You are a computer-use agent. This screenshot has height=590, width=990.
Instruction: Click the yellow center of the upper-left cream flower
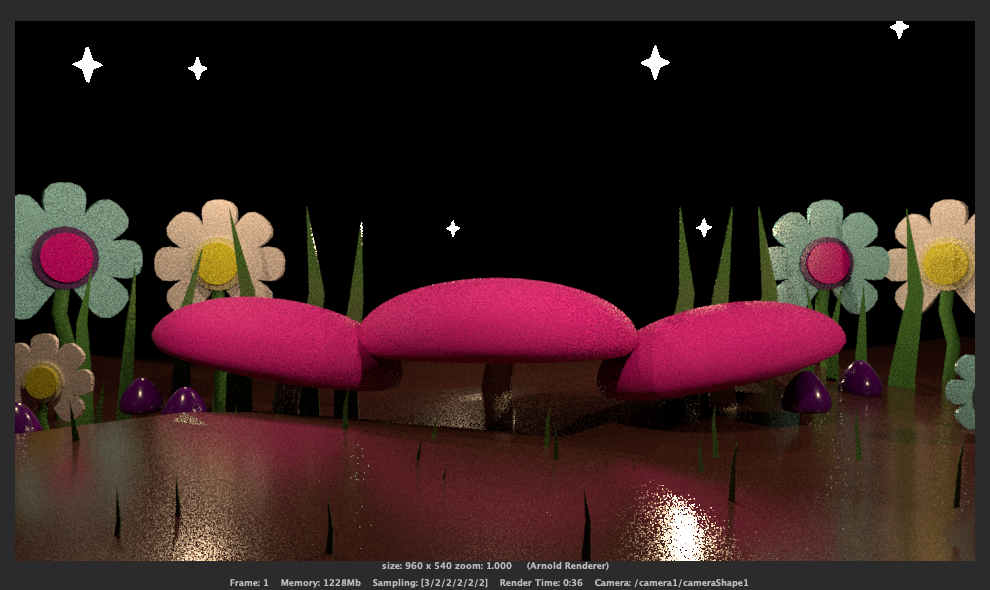217,263
